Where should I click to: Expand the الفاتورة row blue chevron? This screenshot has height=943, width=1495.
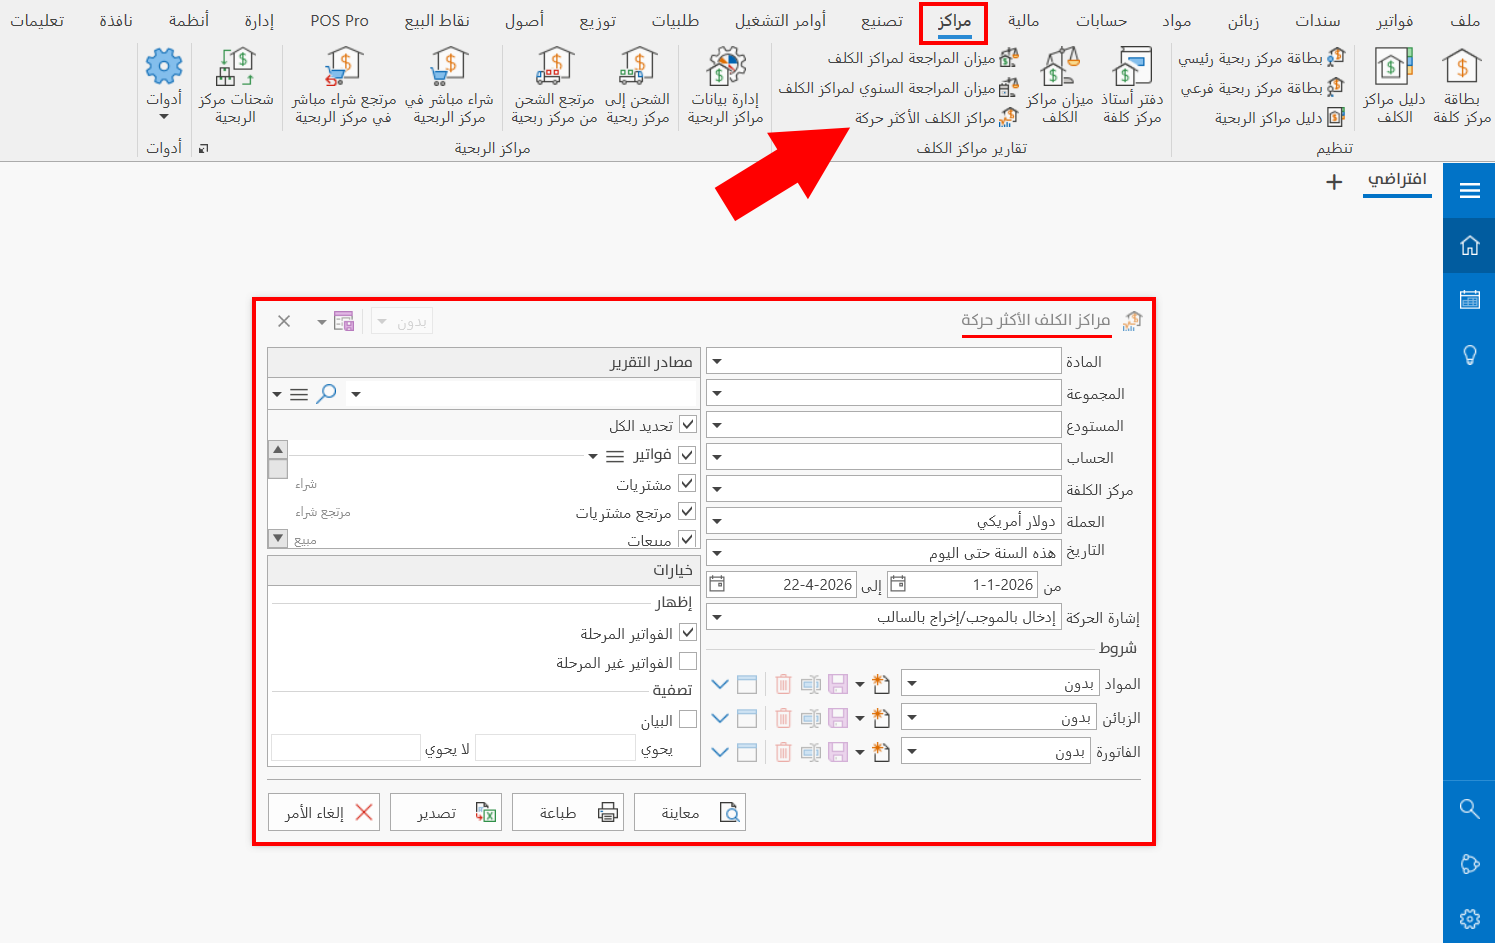tap(720, 752)
